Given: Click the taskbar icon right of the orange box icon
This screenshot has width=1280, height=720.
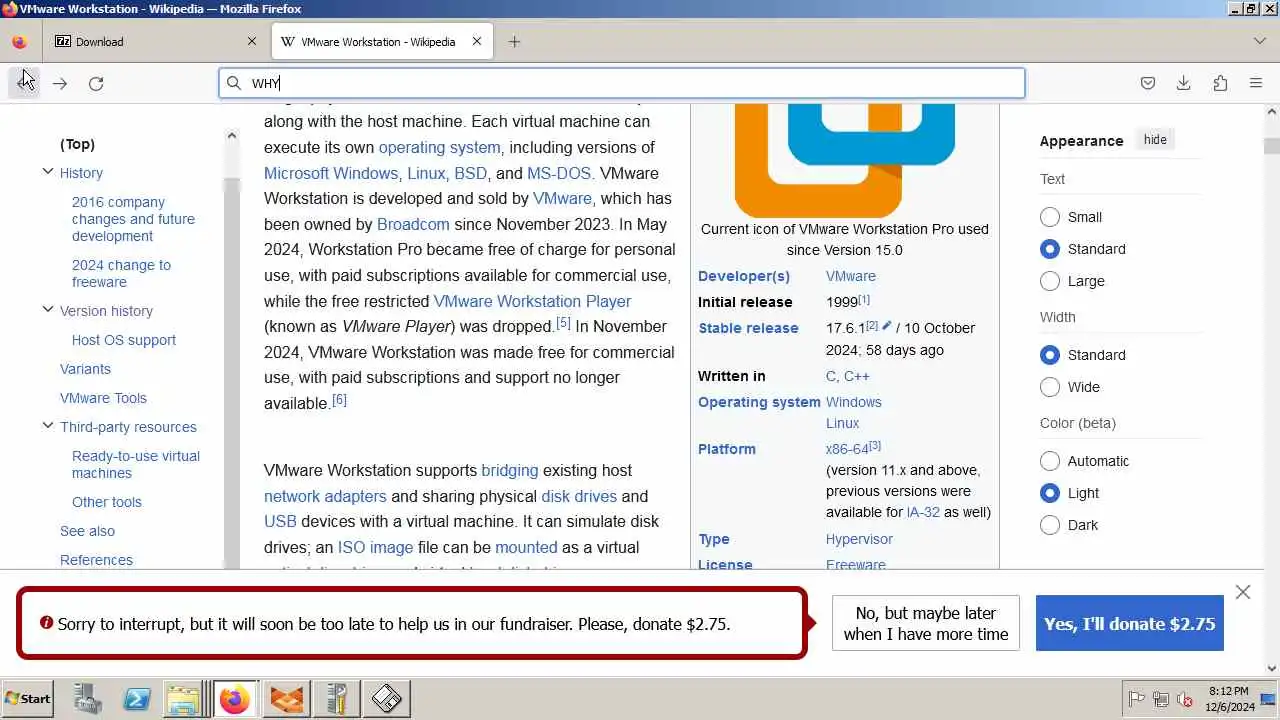Looking at the screenshot, I should (x=337, y=698).
